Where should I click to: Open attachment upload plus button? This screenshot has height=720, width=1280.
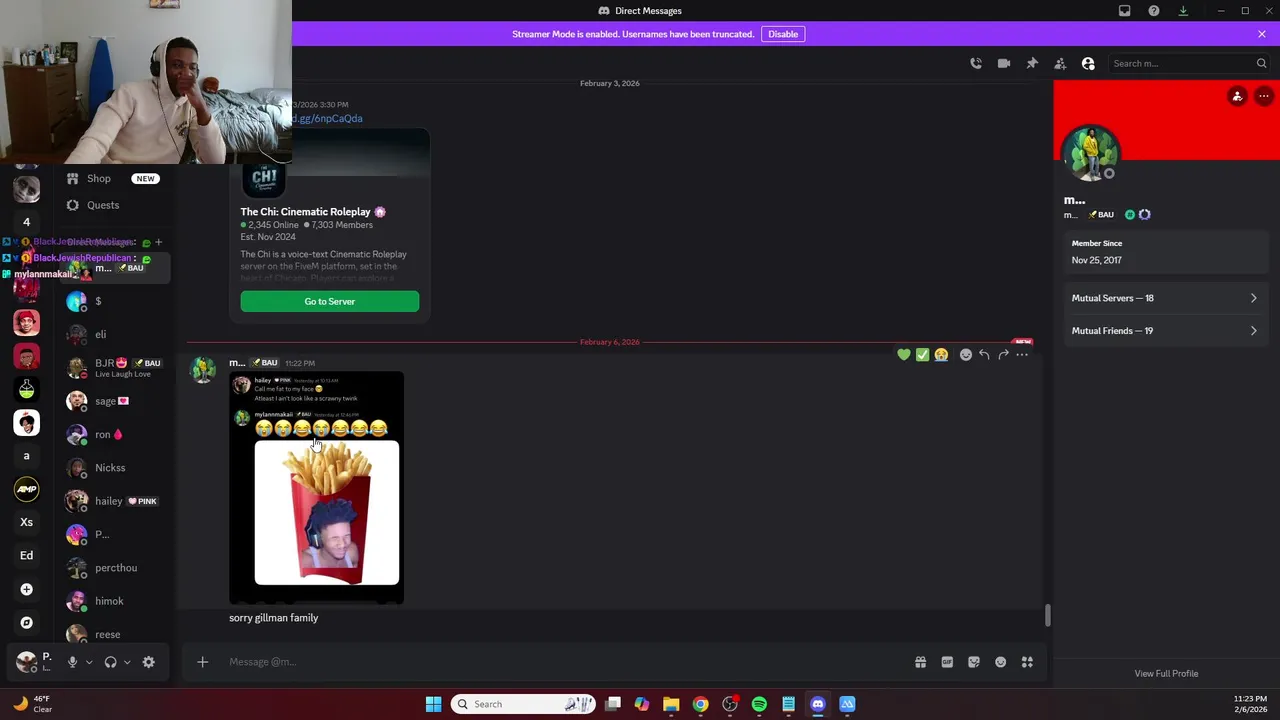click(202, 662)
